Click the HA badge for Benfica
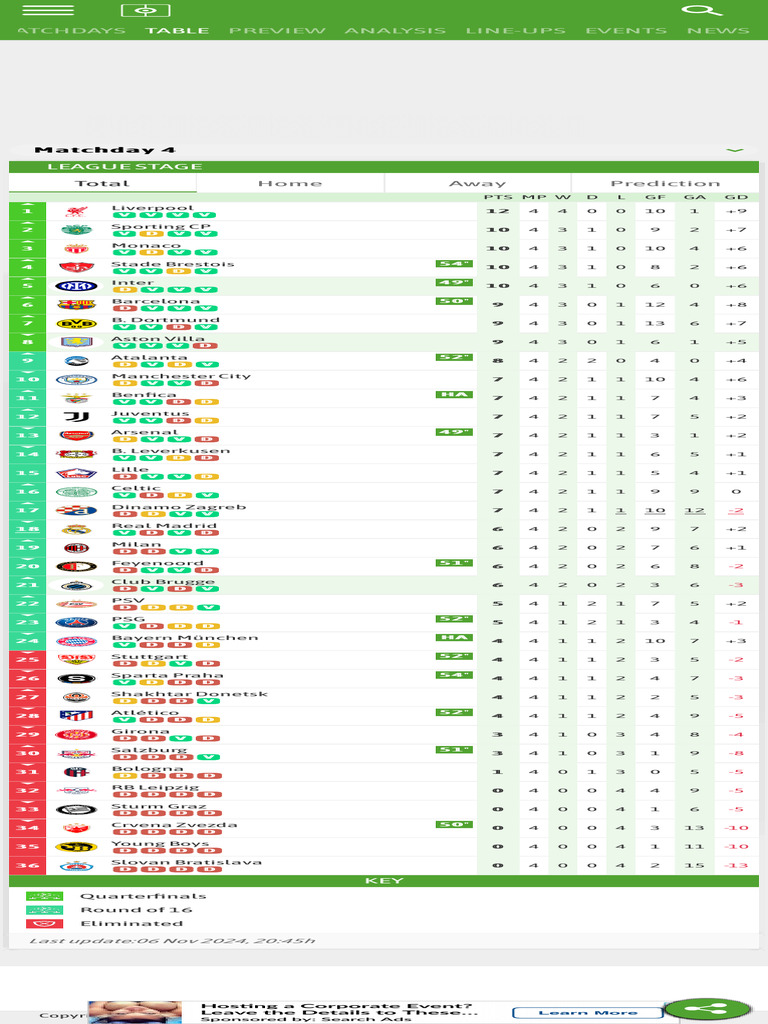Viewport: 768px width, 1024px height. coord(454,394)
